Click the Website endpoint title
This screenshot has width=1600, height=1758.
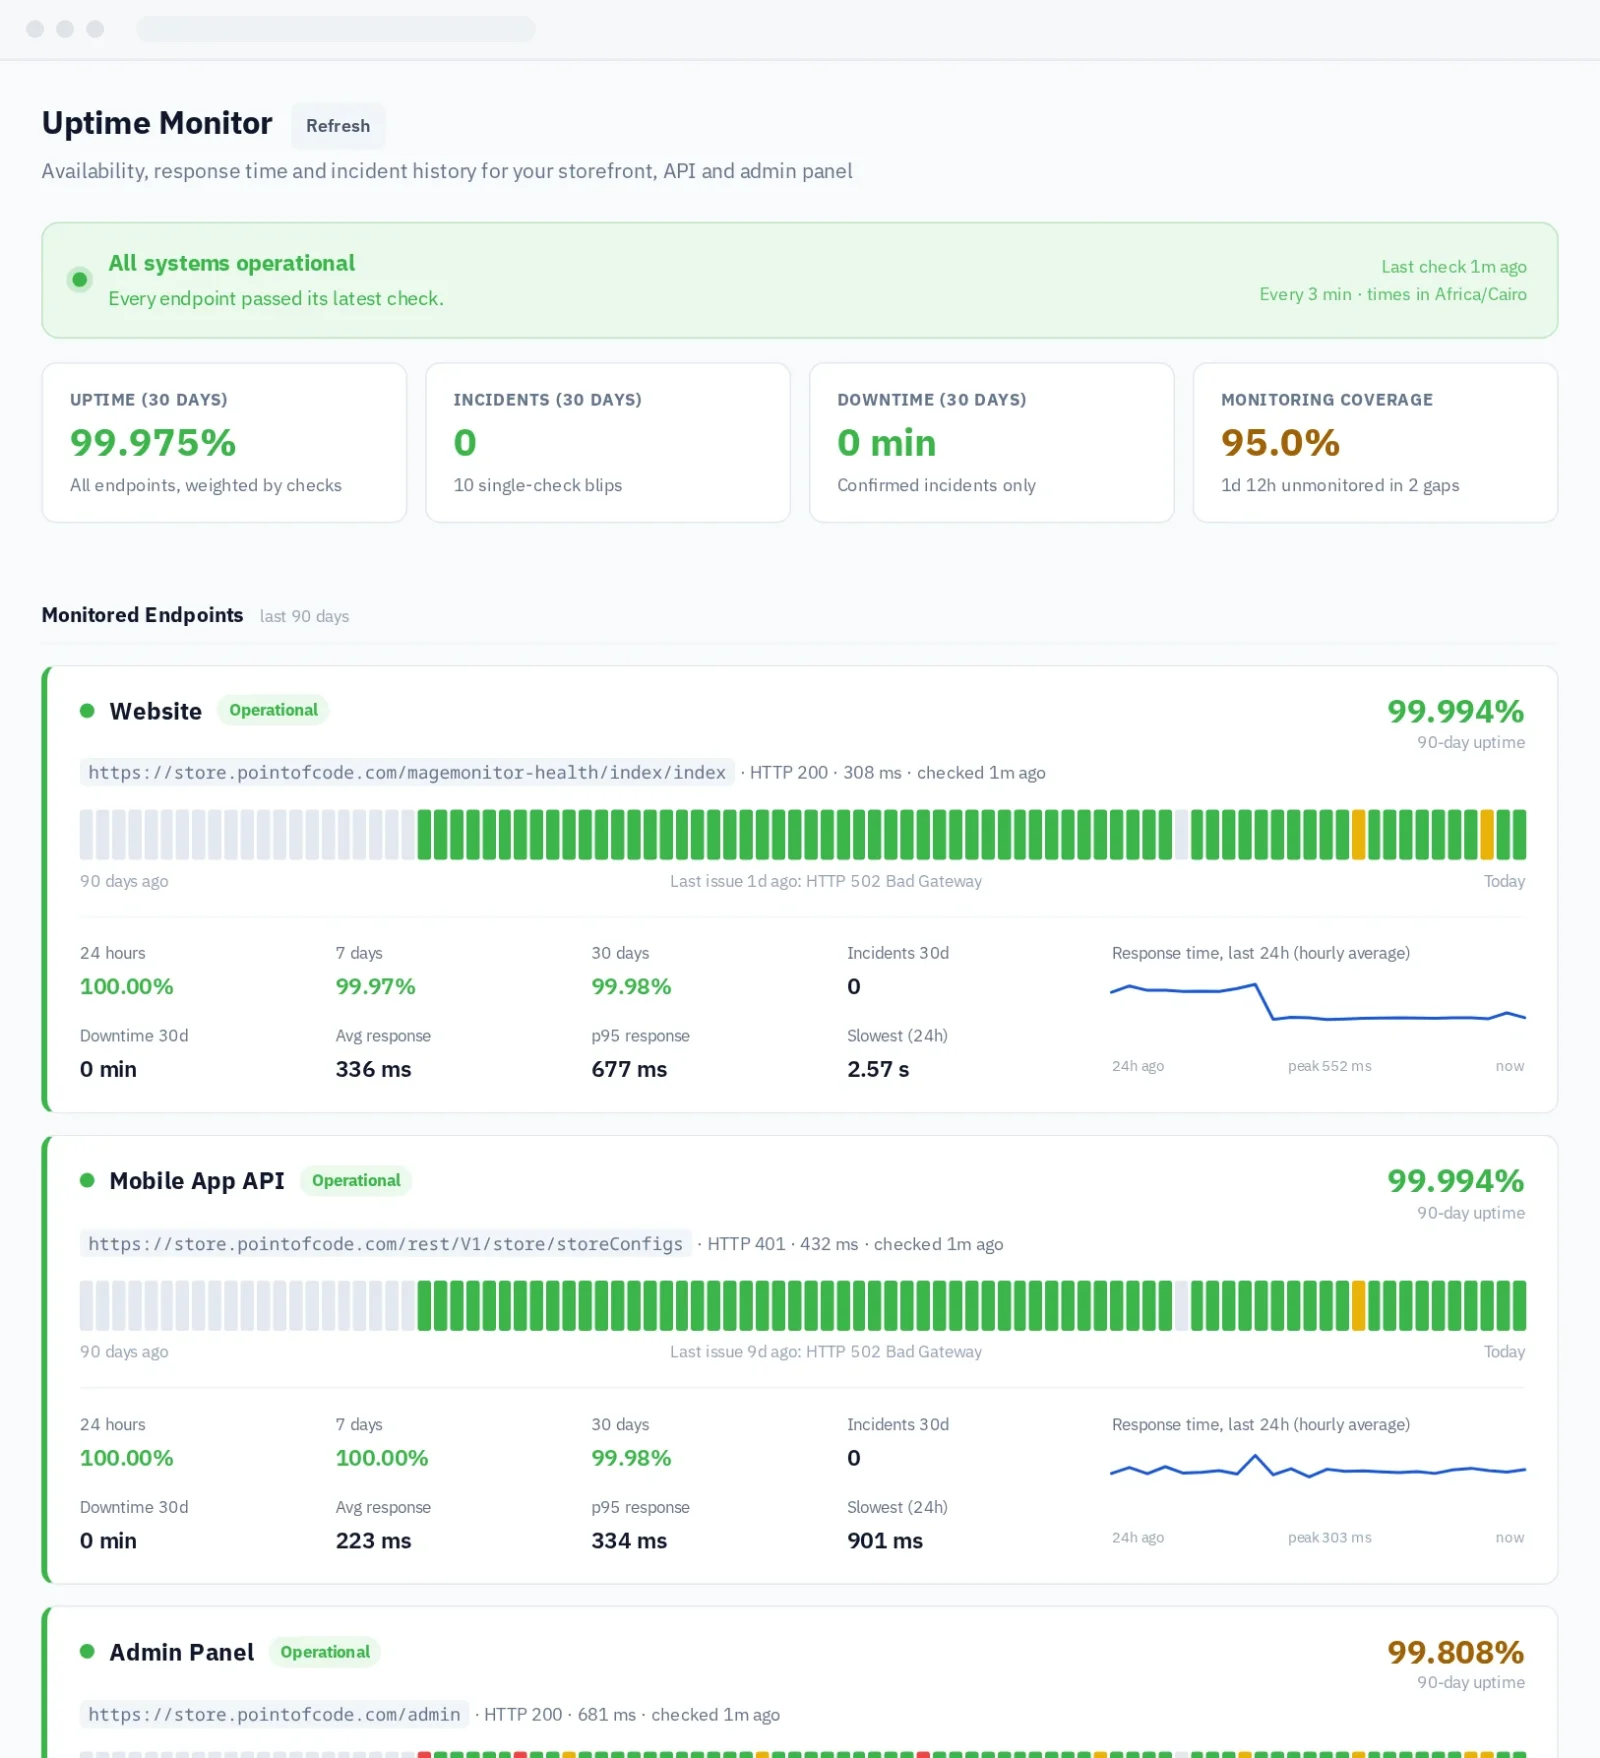156,711
